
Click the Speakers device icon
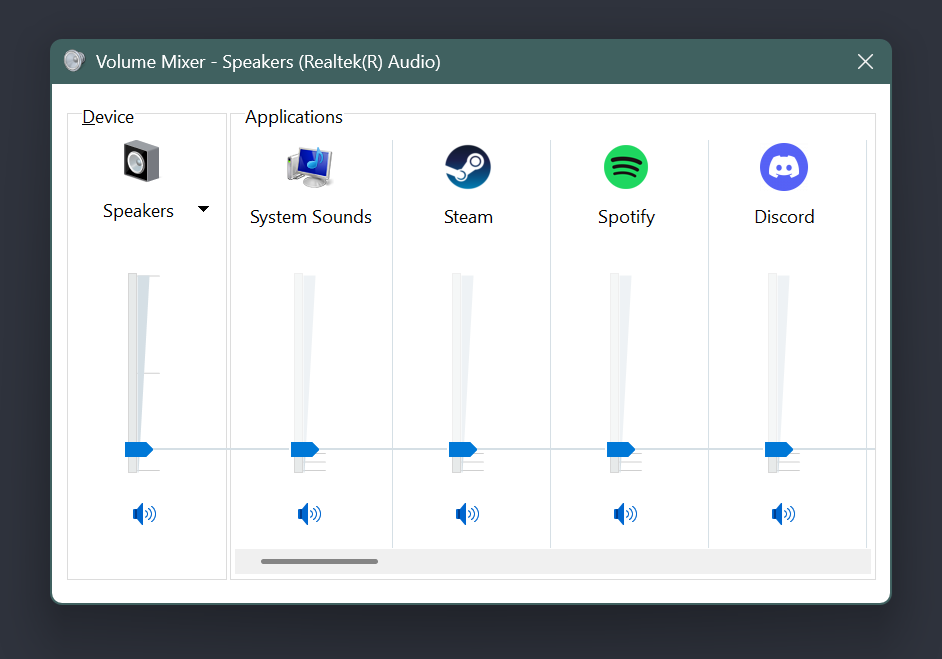click(x=141, y=161)
